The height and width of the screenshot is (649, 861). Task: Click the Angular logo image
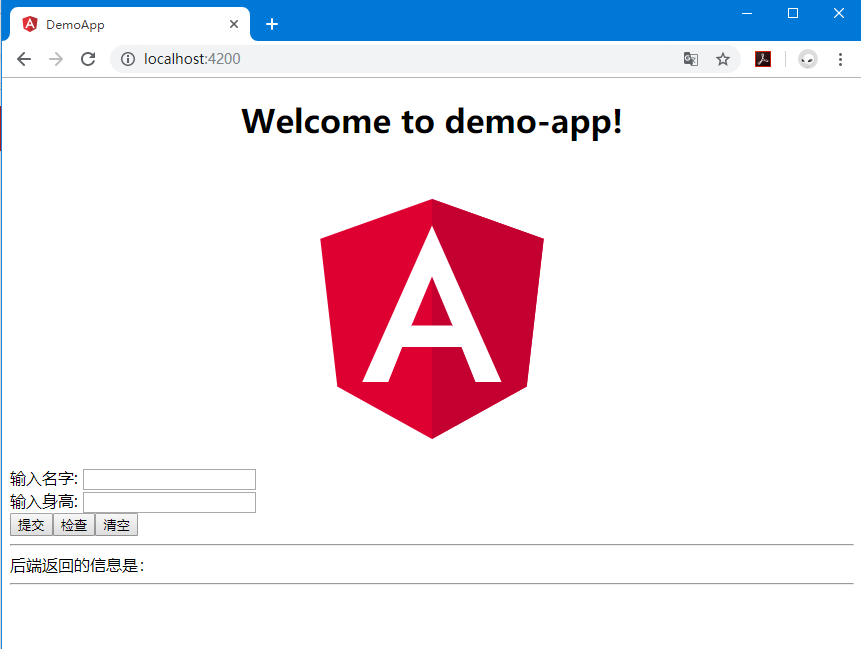pyautogui.click(x=432, y=318)
